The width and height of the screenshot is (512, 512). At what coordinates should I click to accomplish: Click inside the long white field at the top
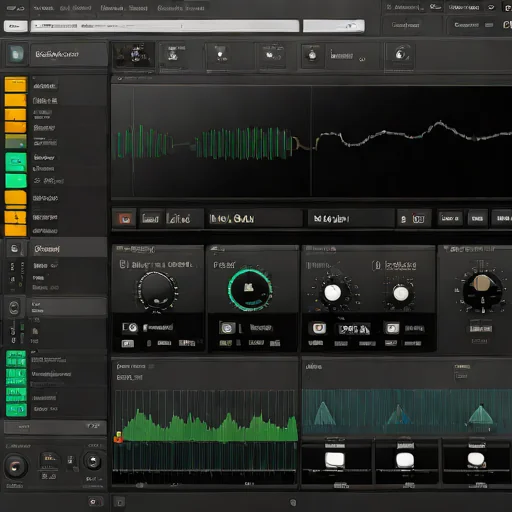(165, 26)
